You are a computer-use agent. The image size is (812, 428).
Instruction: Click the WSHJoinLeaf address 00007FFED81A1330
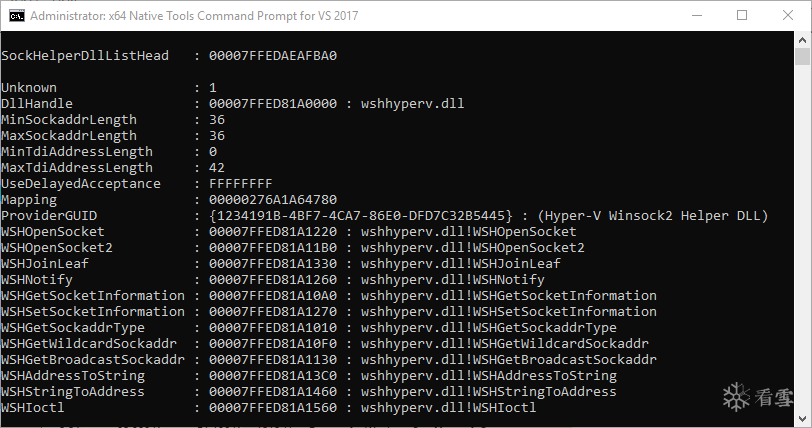point(273,264)
